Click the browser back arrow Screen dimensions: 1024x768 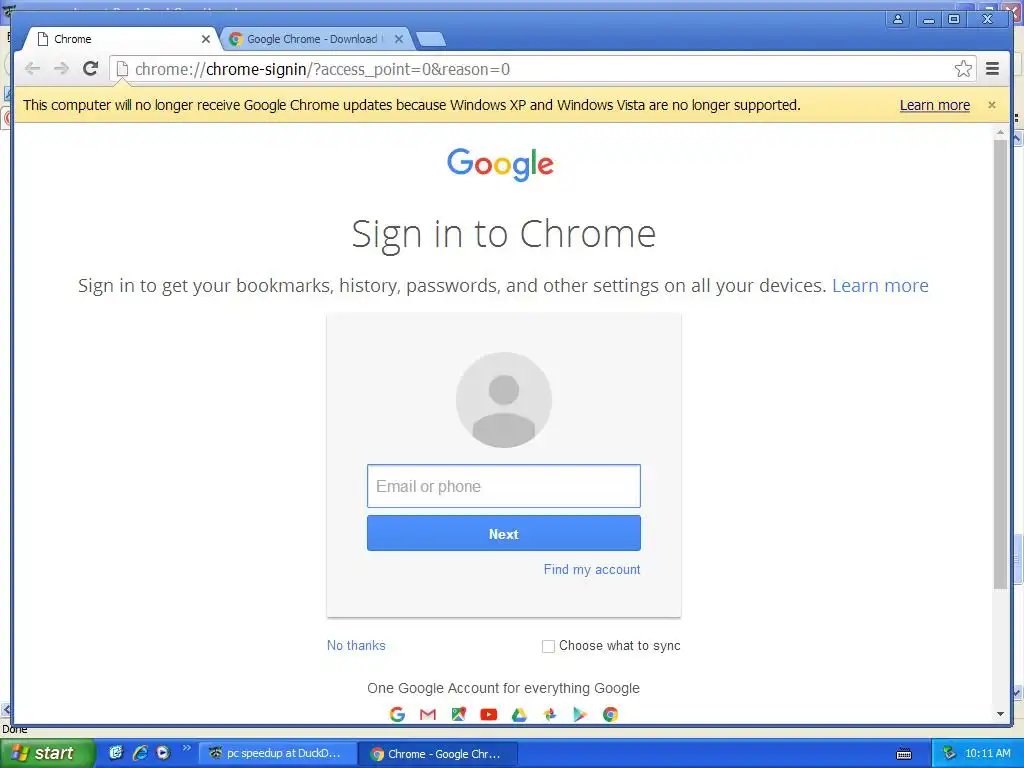coord(32,69)
